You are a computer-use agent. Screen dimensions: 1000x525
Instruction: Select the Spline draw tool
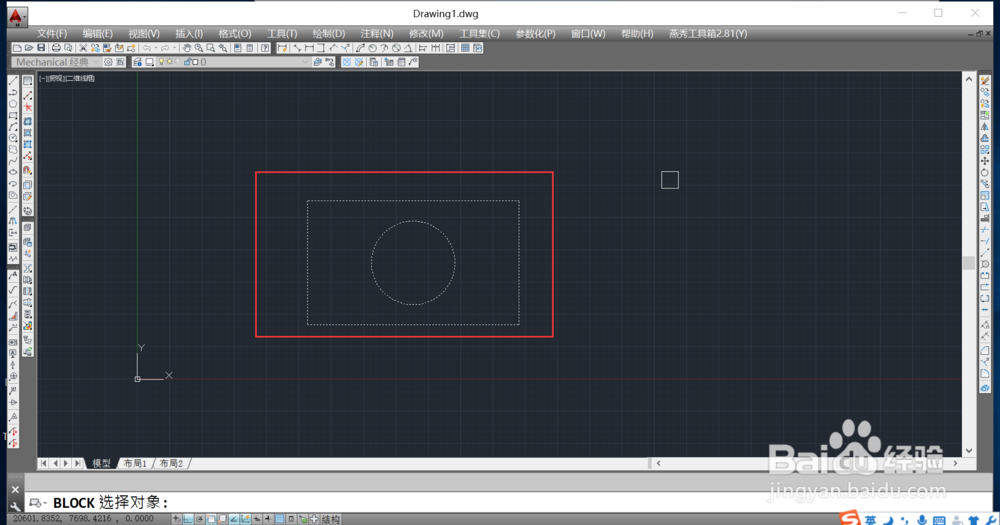coord(13,161)
